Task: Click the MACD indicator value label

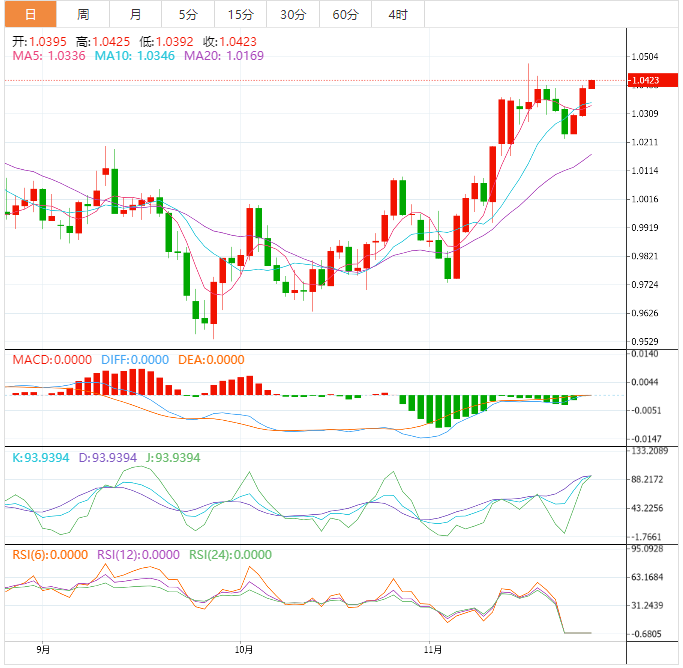Action: pos(51,360)
